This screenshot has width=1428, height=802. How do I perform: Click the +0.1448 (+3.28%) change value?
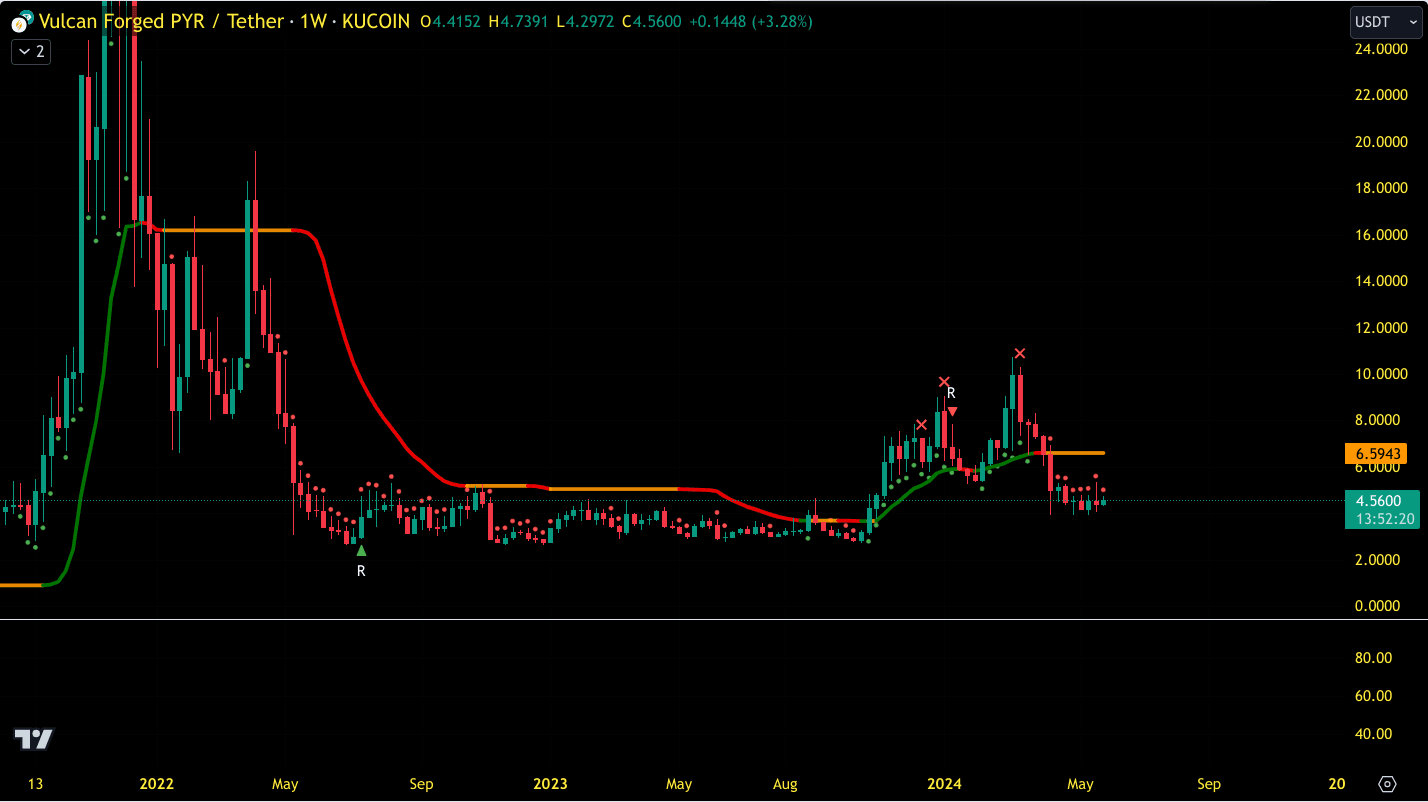(751, 21)
